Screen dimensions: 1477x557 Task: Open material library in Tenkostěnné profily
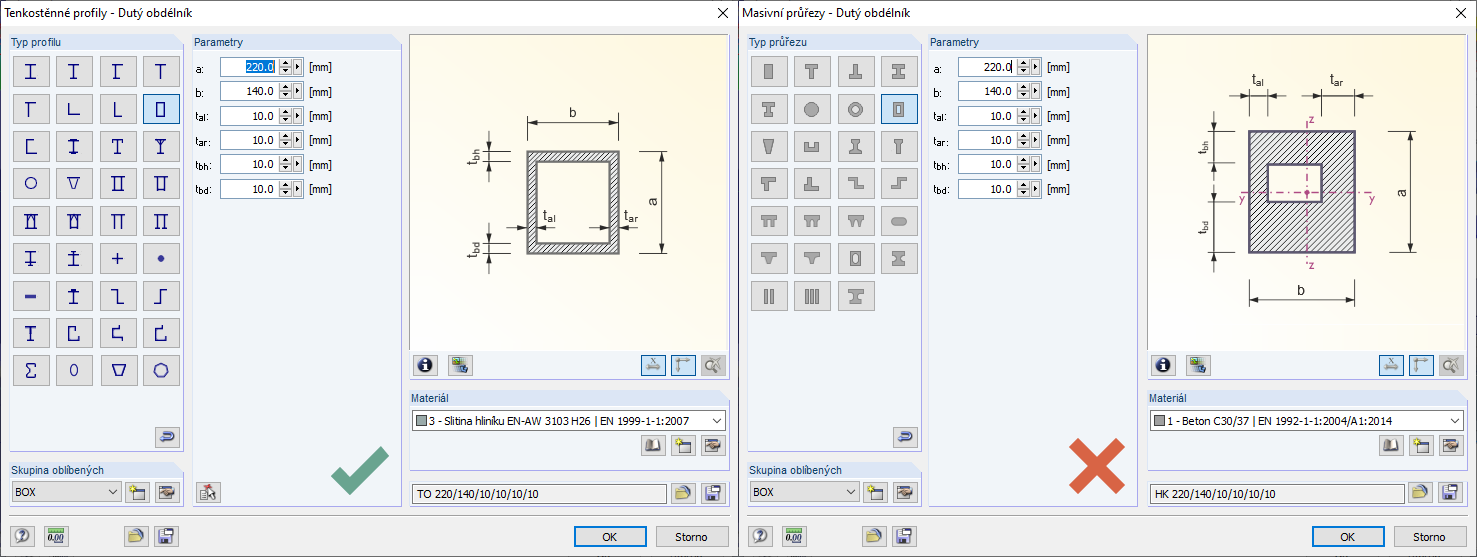(x=653, y=446)
